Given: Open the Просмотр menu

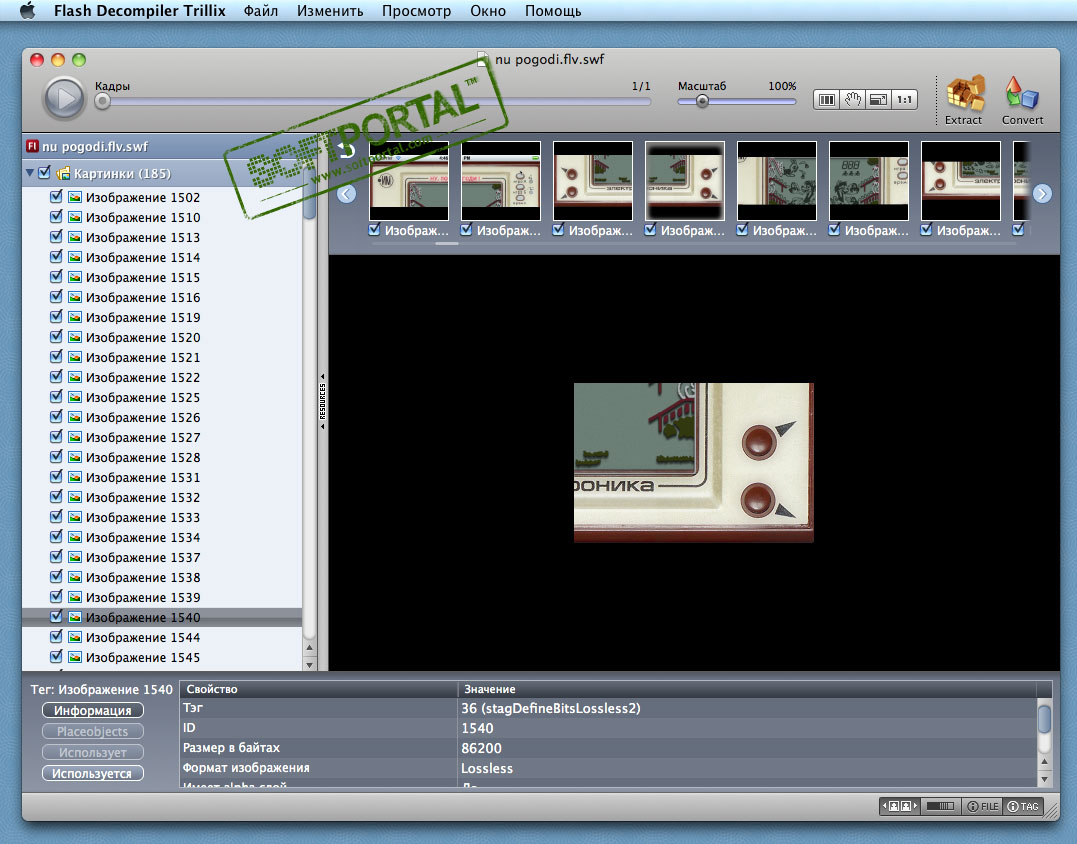Looking at the screenshot, I should tap(416, 11).
